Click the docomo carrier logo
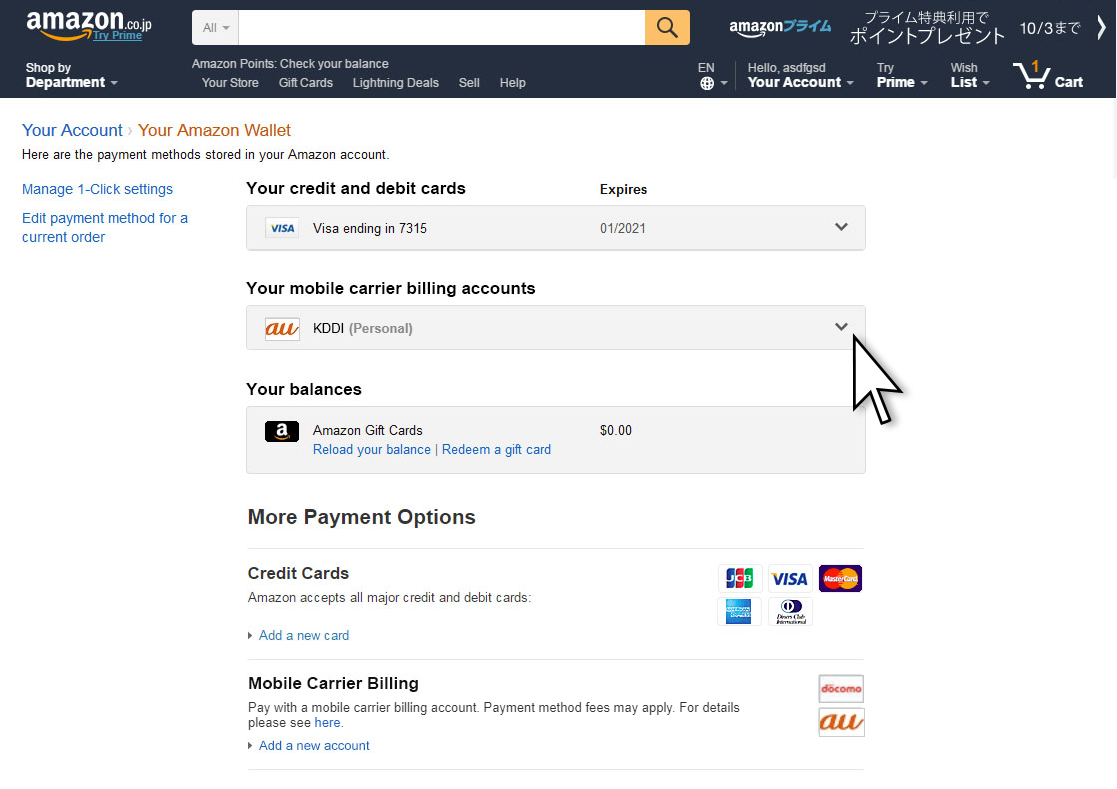 (841, 689)
